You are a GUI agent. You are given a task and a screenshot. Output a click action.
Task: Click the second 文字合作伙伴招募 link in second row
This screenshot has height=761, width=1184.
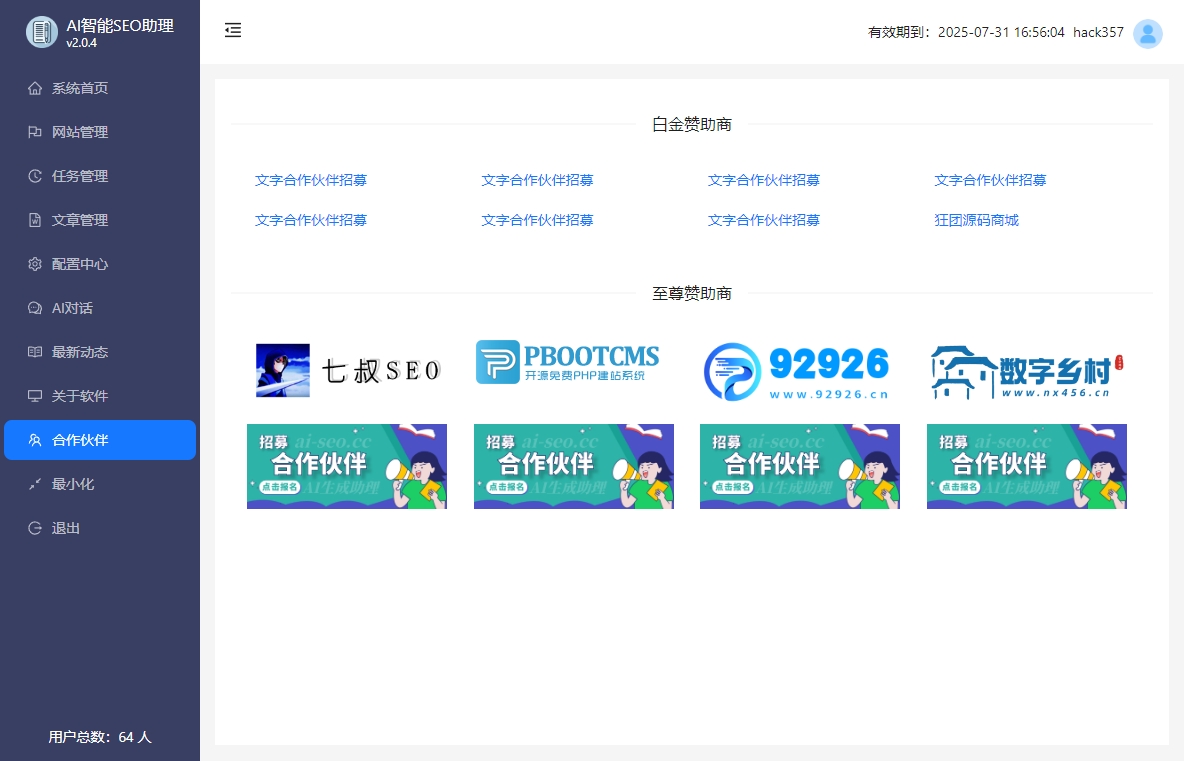point(538,220)
